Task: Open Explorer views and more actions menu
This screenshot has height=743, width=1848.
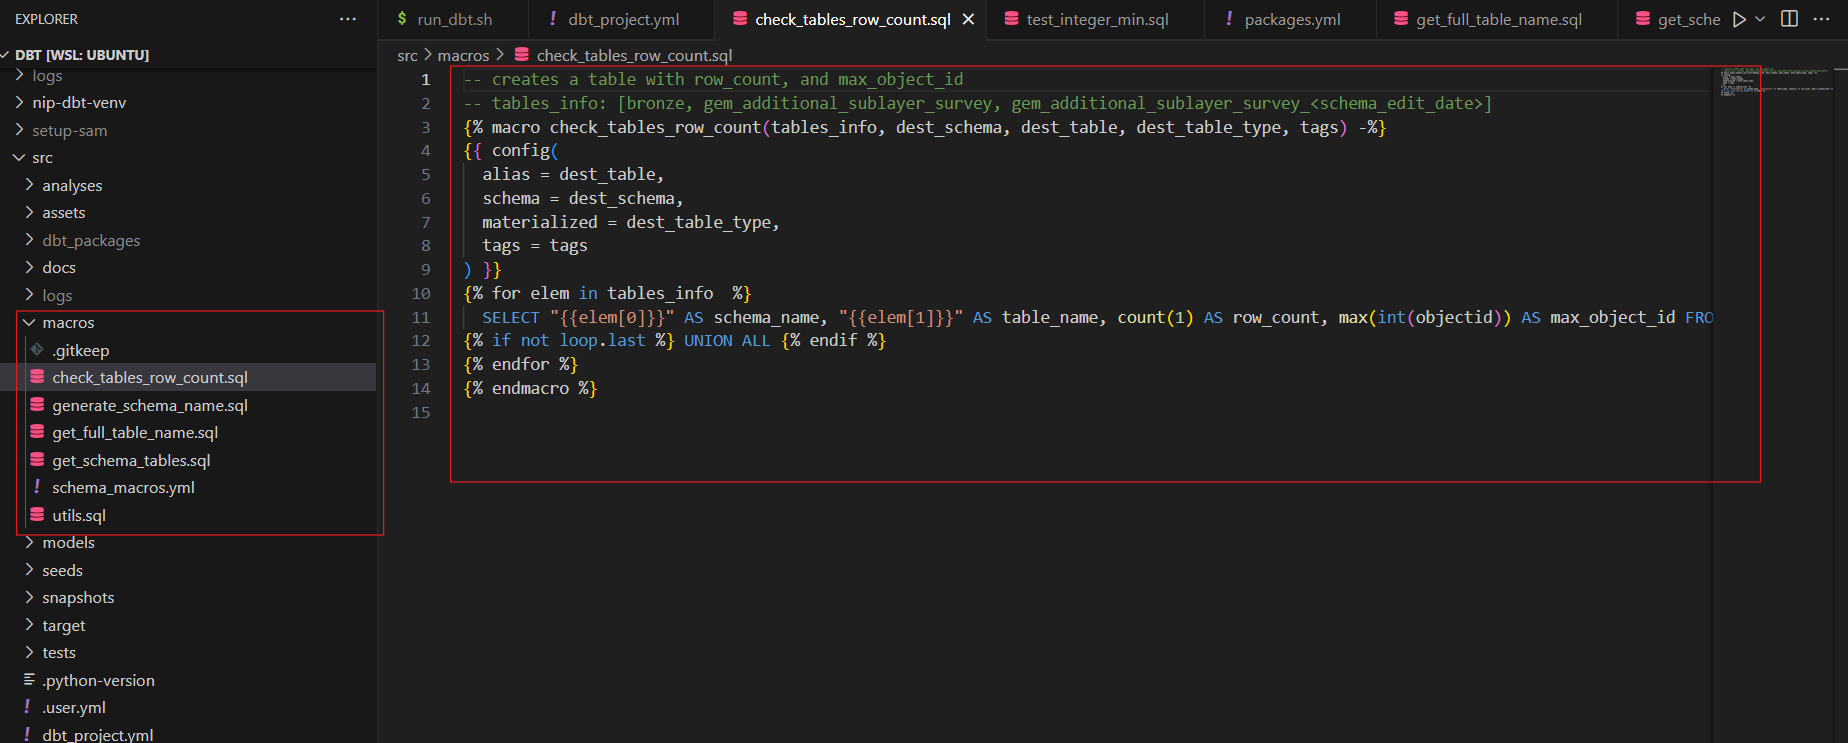Action: click(x=348, y=19)
